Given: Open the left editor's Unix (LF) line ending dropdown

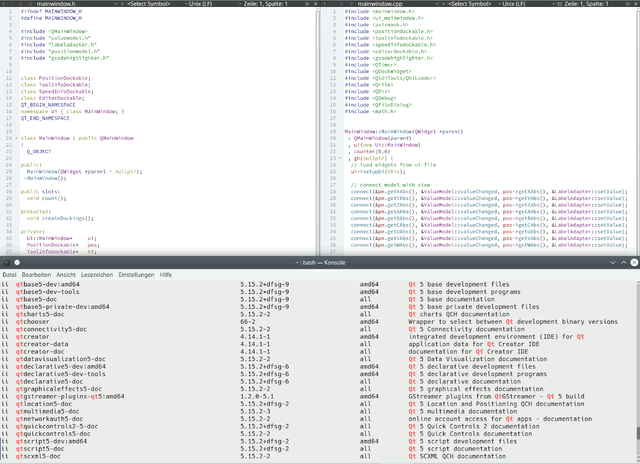Looking at the screenshot, I should pos(214,4).
